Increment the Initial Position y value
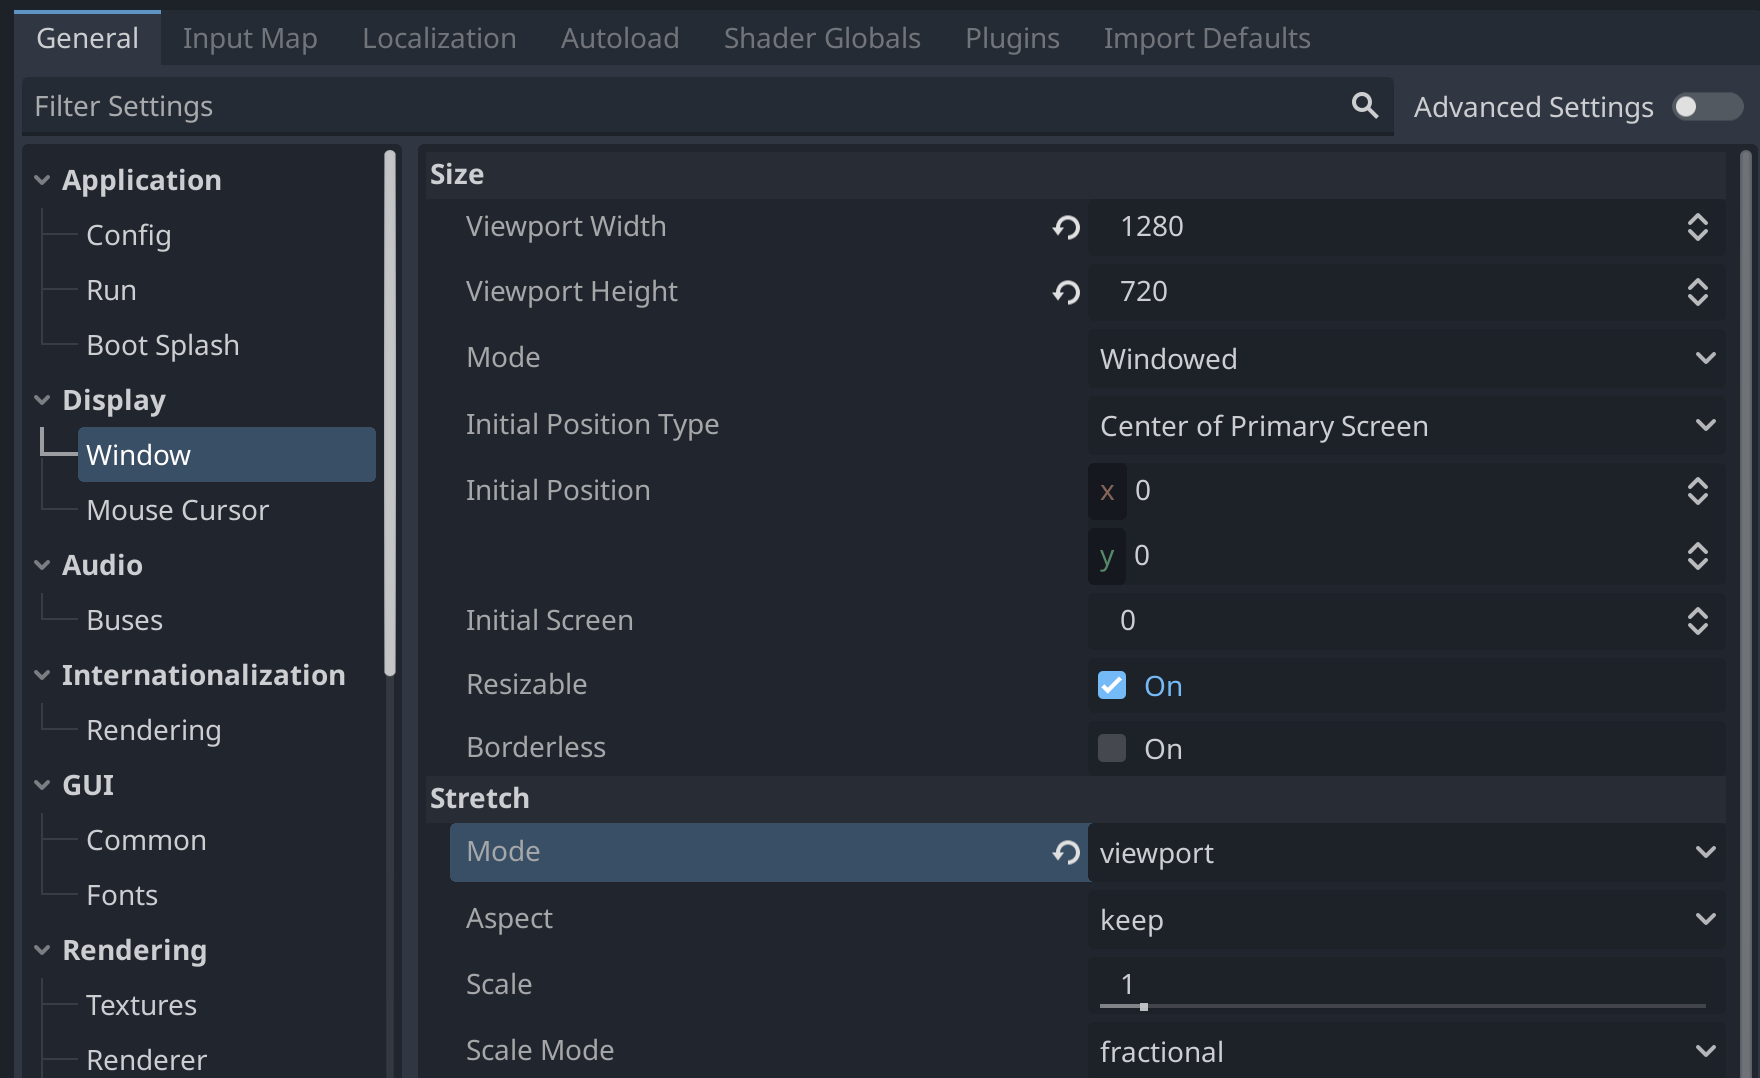Viewport: 1760px width, 1078px height. [x=1698, y=550]
